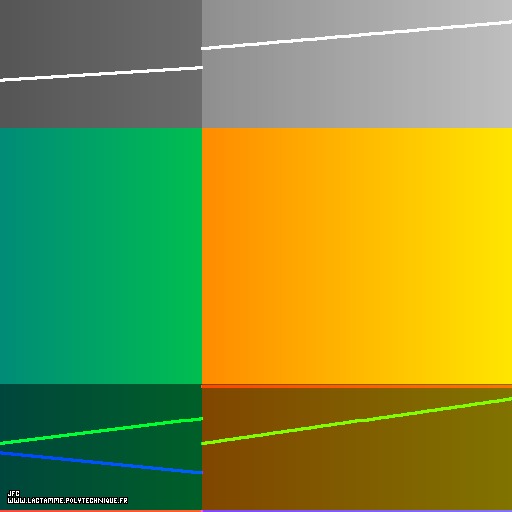Screen dimensions: 512x512
Task: Click the bright green line in dark green panel
Action: coord(101,431)
